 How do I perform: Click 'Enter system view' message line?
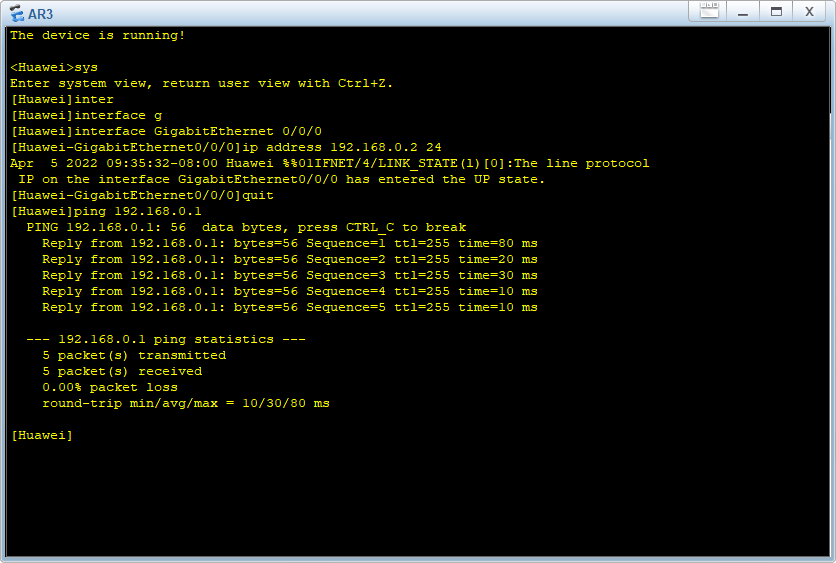201,84
